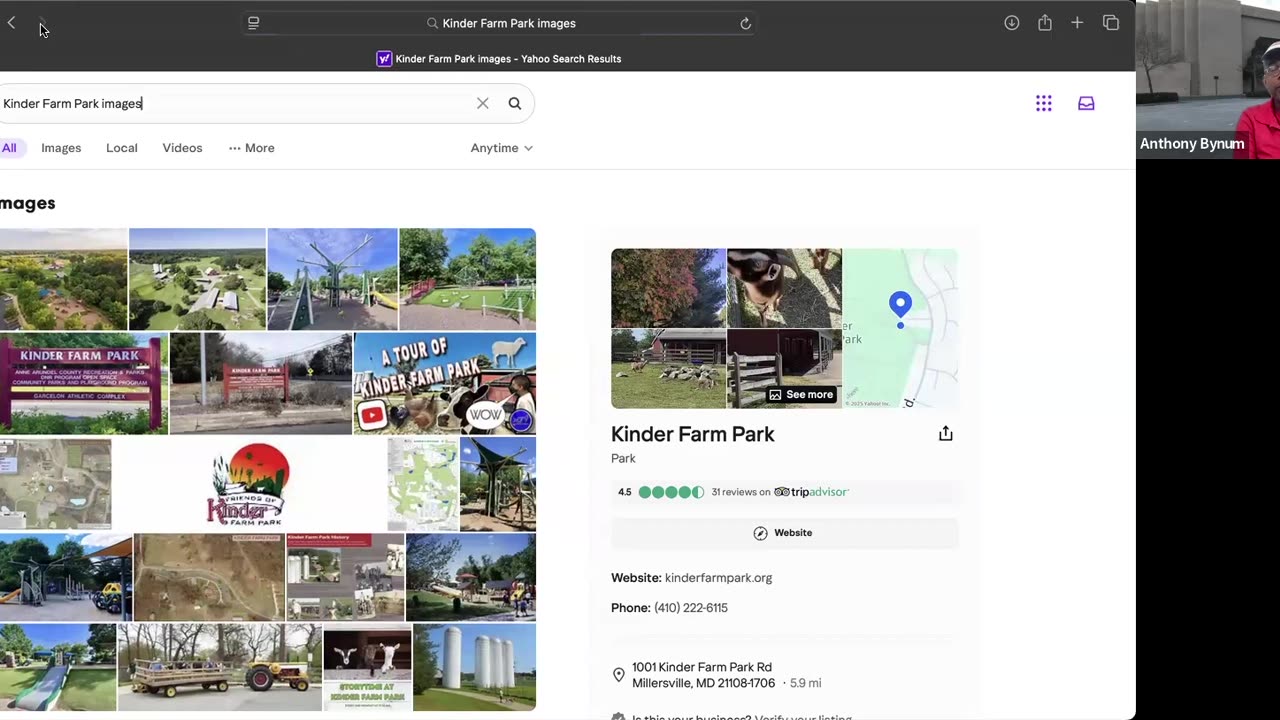This screenshot has height=720, width=1280.
Task: Click the Tripadvisor logo
Action: point(812,492)
